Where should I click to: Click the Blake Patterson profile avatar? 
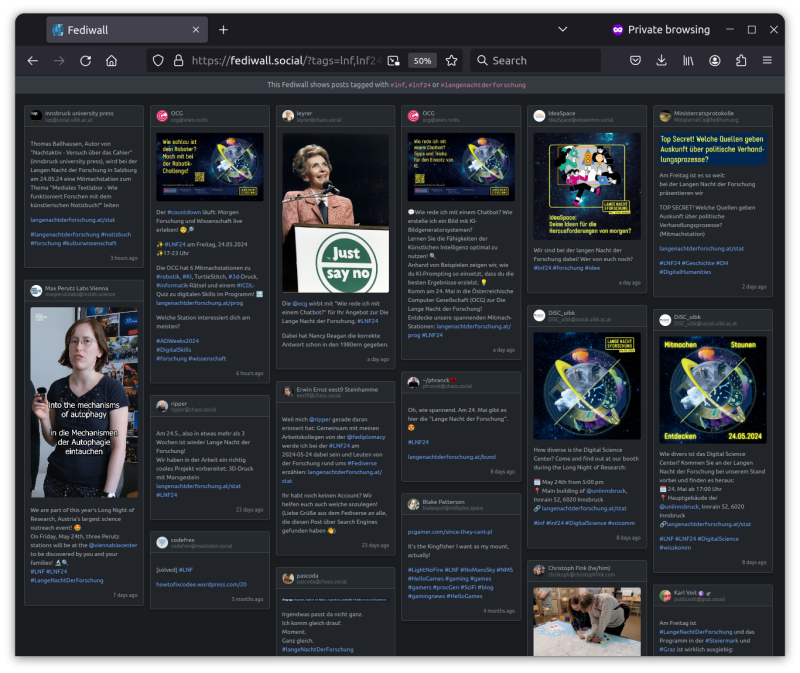click(414, 505)
